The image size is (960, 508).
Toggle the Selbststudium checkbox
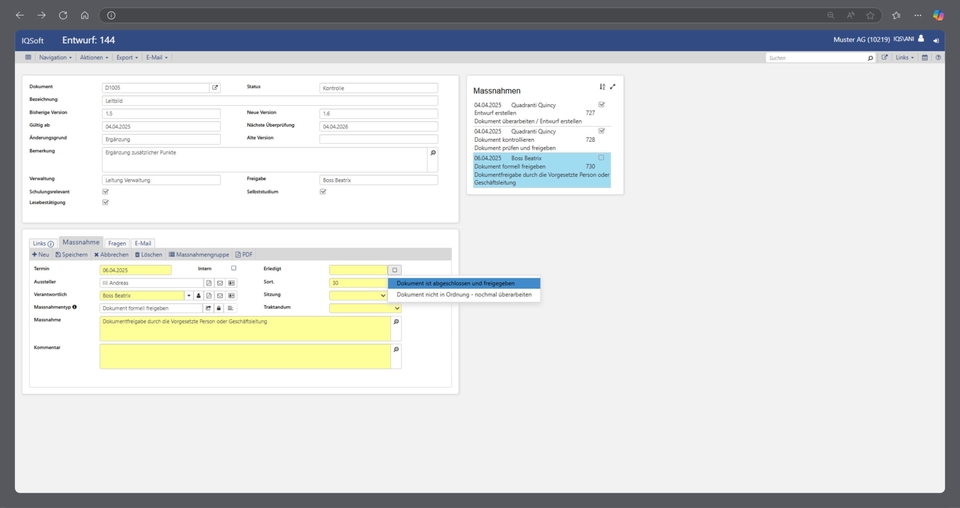[x=323, y=191]
